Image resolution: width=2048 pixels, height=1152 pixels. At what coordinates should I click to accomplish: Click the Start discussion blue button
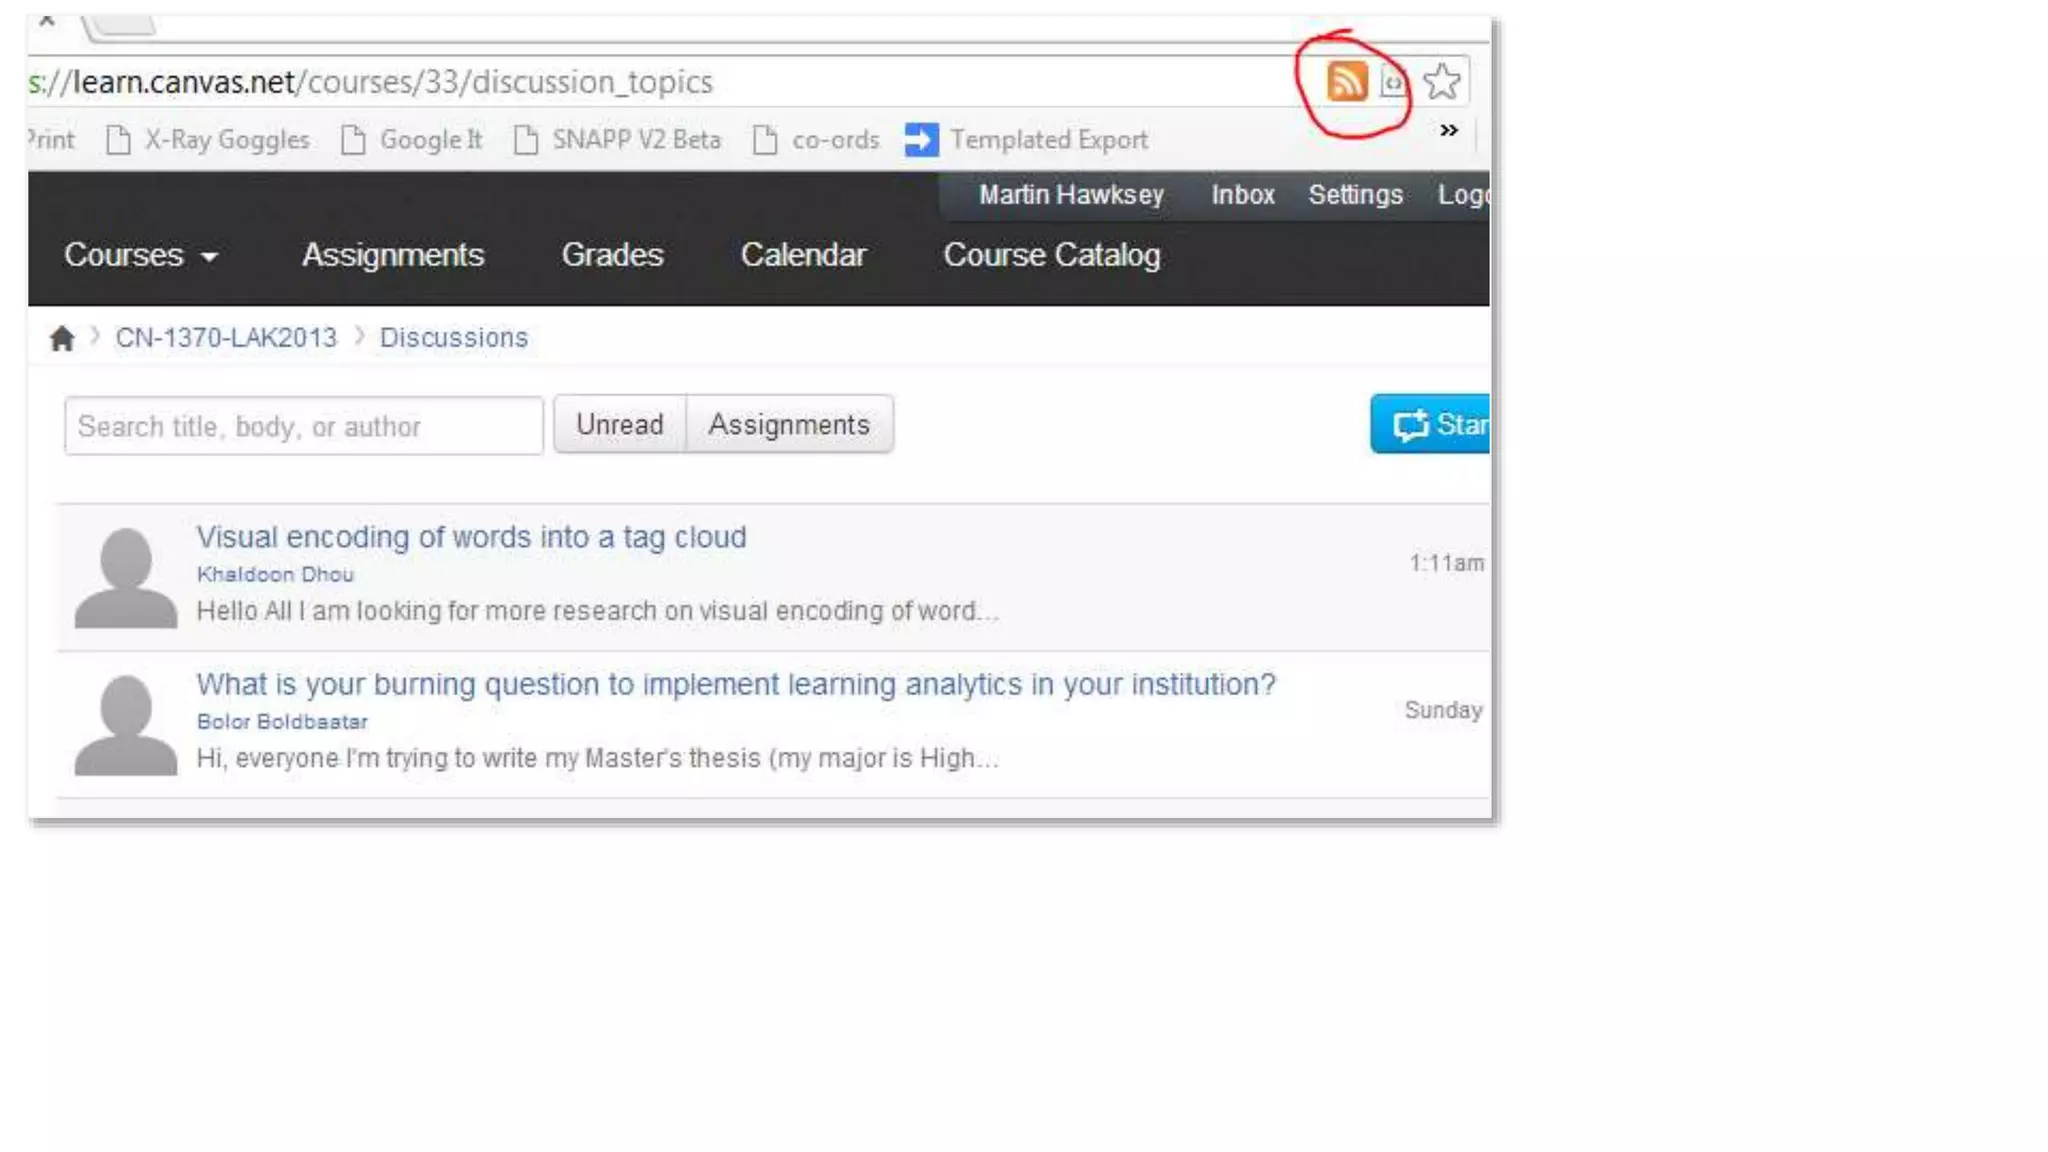[x=1431, y=424]
